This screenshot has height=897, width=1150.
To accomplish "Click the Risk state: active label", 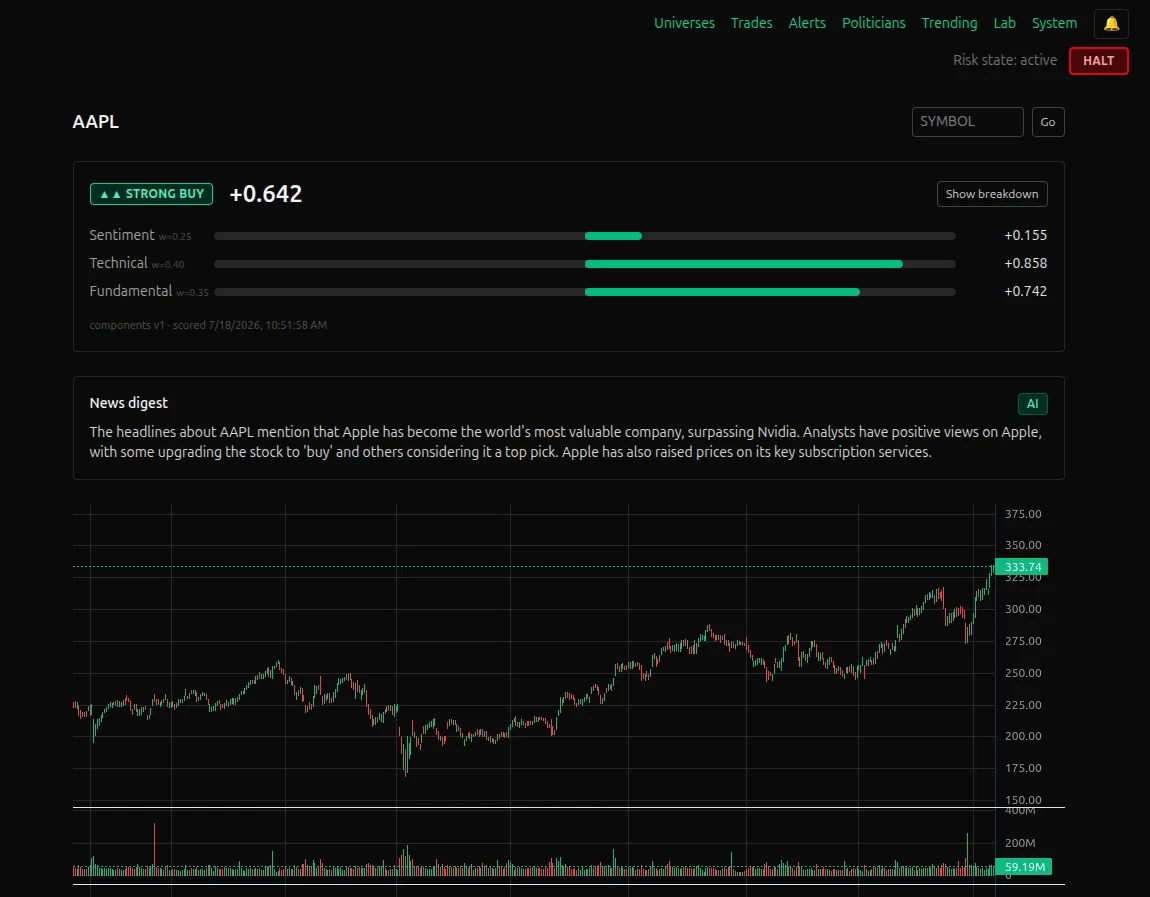I will (1005, 60).
